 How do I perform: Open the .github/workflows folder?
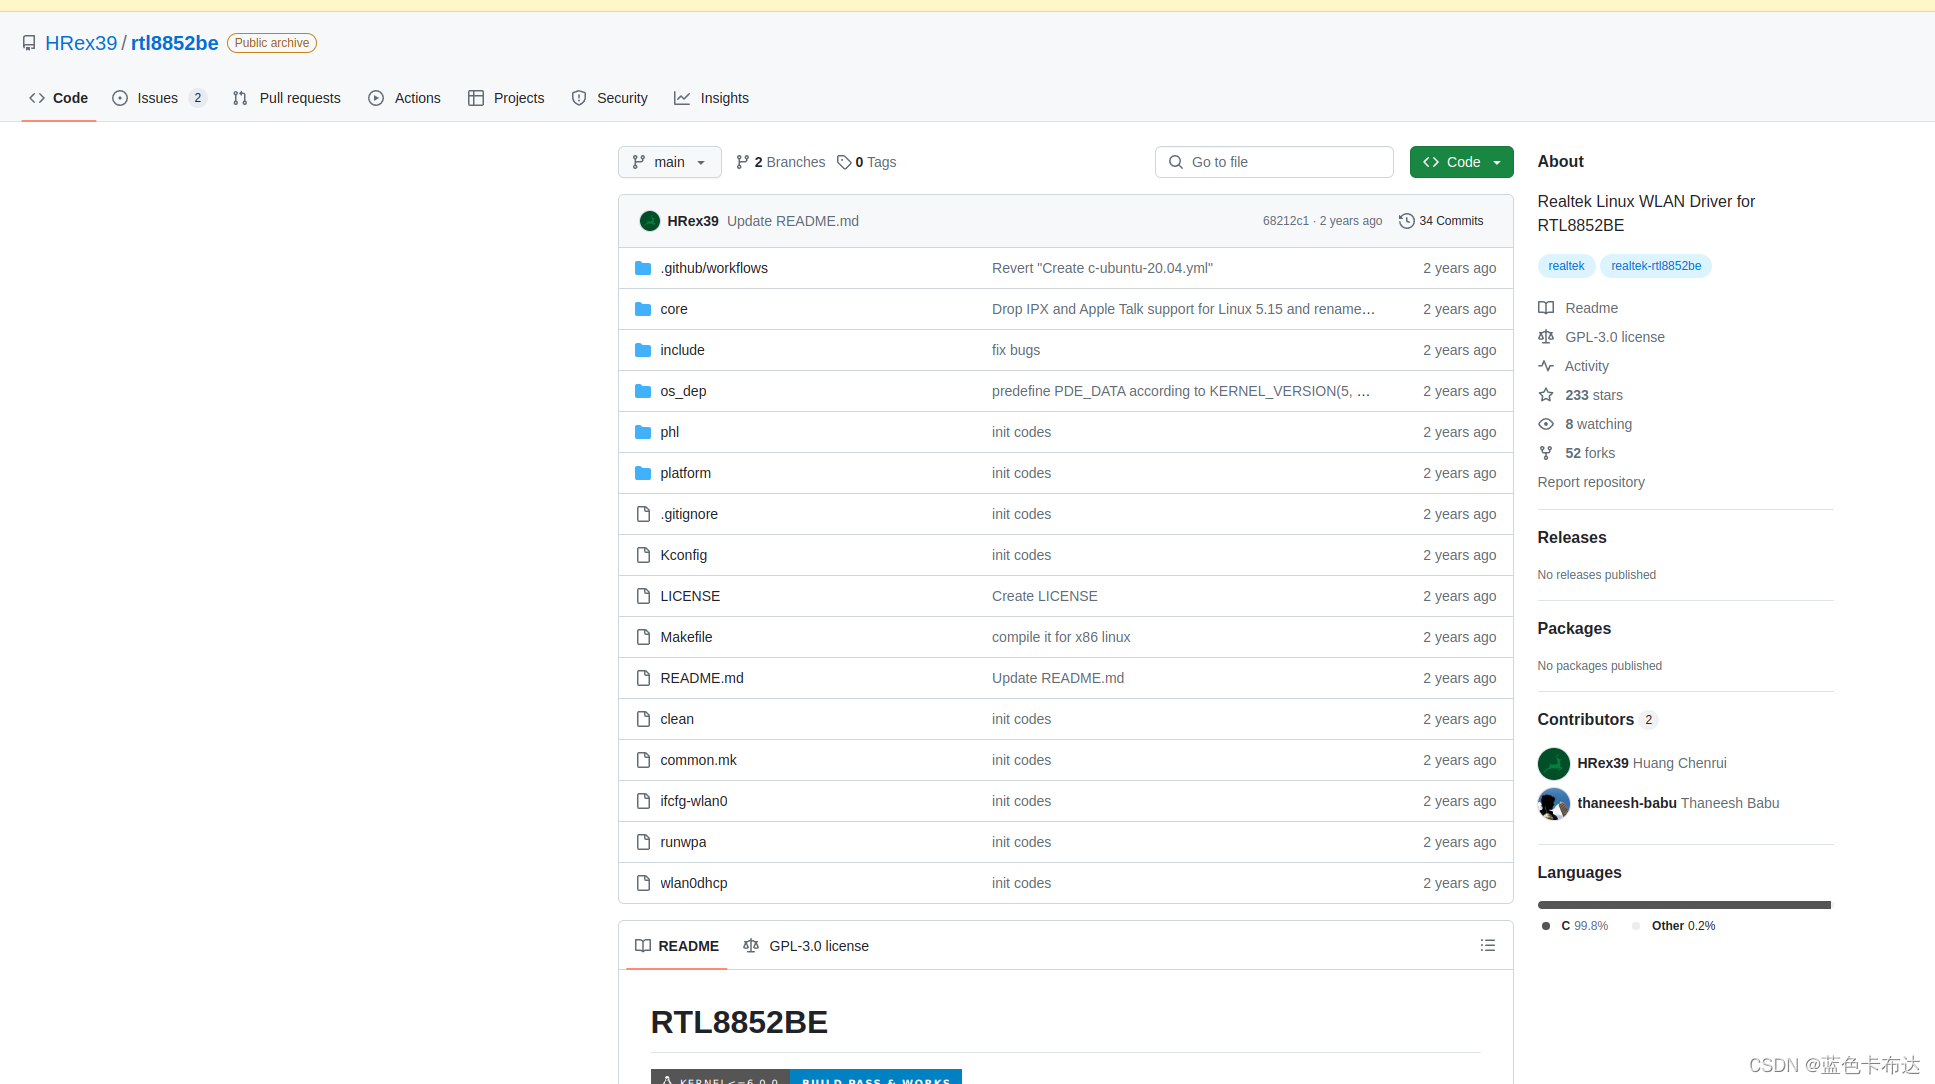pos(714,268)
